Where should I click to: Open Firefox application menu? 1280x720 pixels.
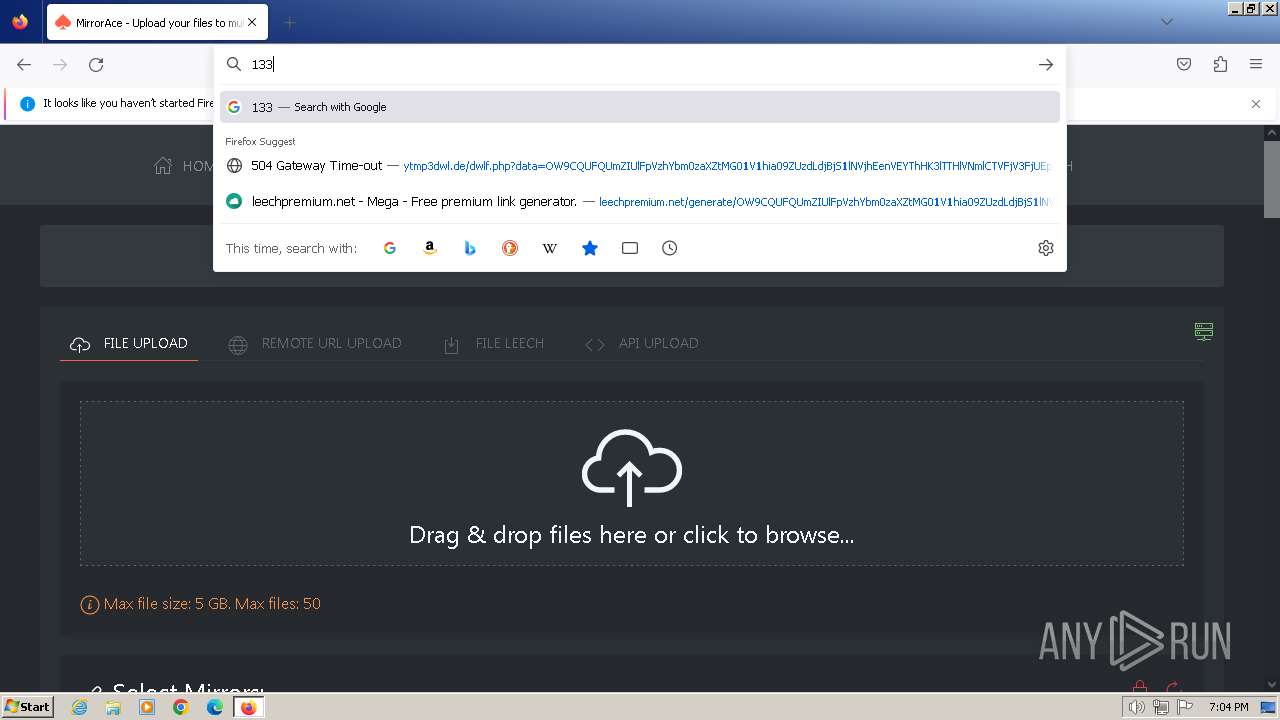[x=1256, y=64]
